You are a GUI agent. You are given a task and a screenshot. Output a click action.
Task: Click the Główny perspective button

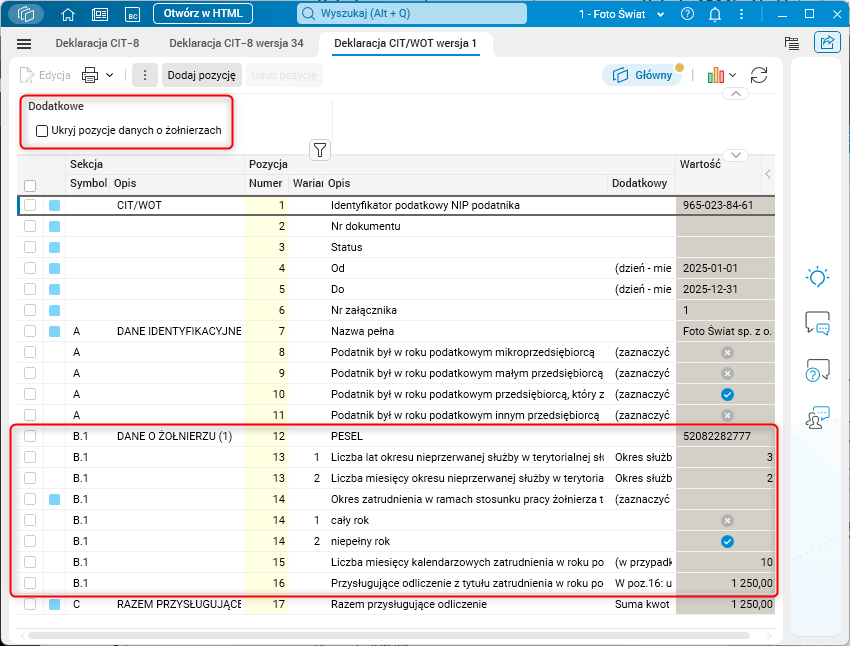[x=643, y=75]
